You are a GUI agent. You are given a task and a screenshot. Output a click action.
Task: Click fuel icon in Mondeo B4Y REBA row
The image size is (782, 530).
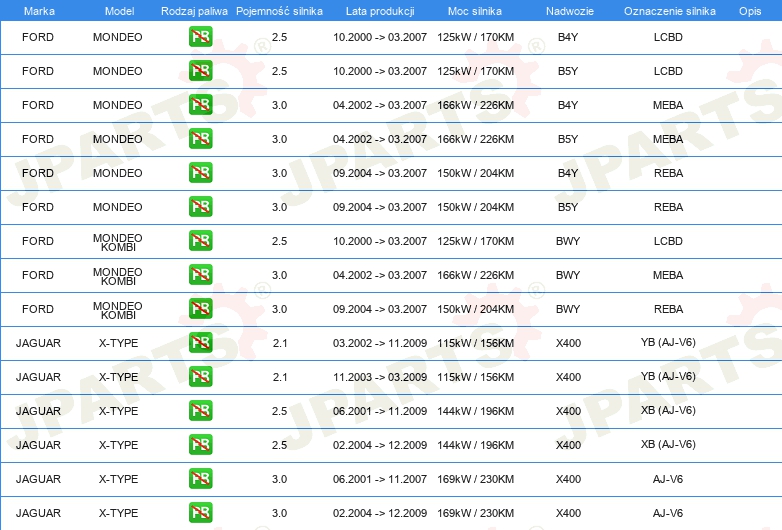(200, 173)
